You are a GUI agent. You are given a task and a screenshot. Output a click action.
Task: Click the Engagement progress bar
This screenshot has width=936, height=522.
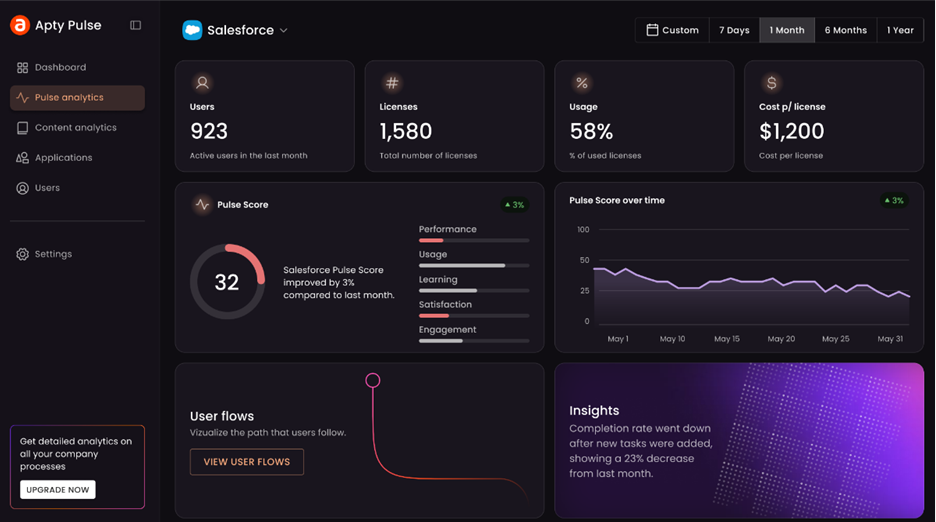coord(474,340)
